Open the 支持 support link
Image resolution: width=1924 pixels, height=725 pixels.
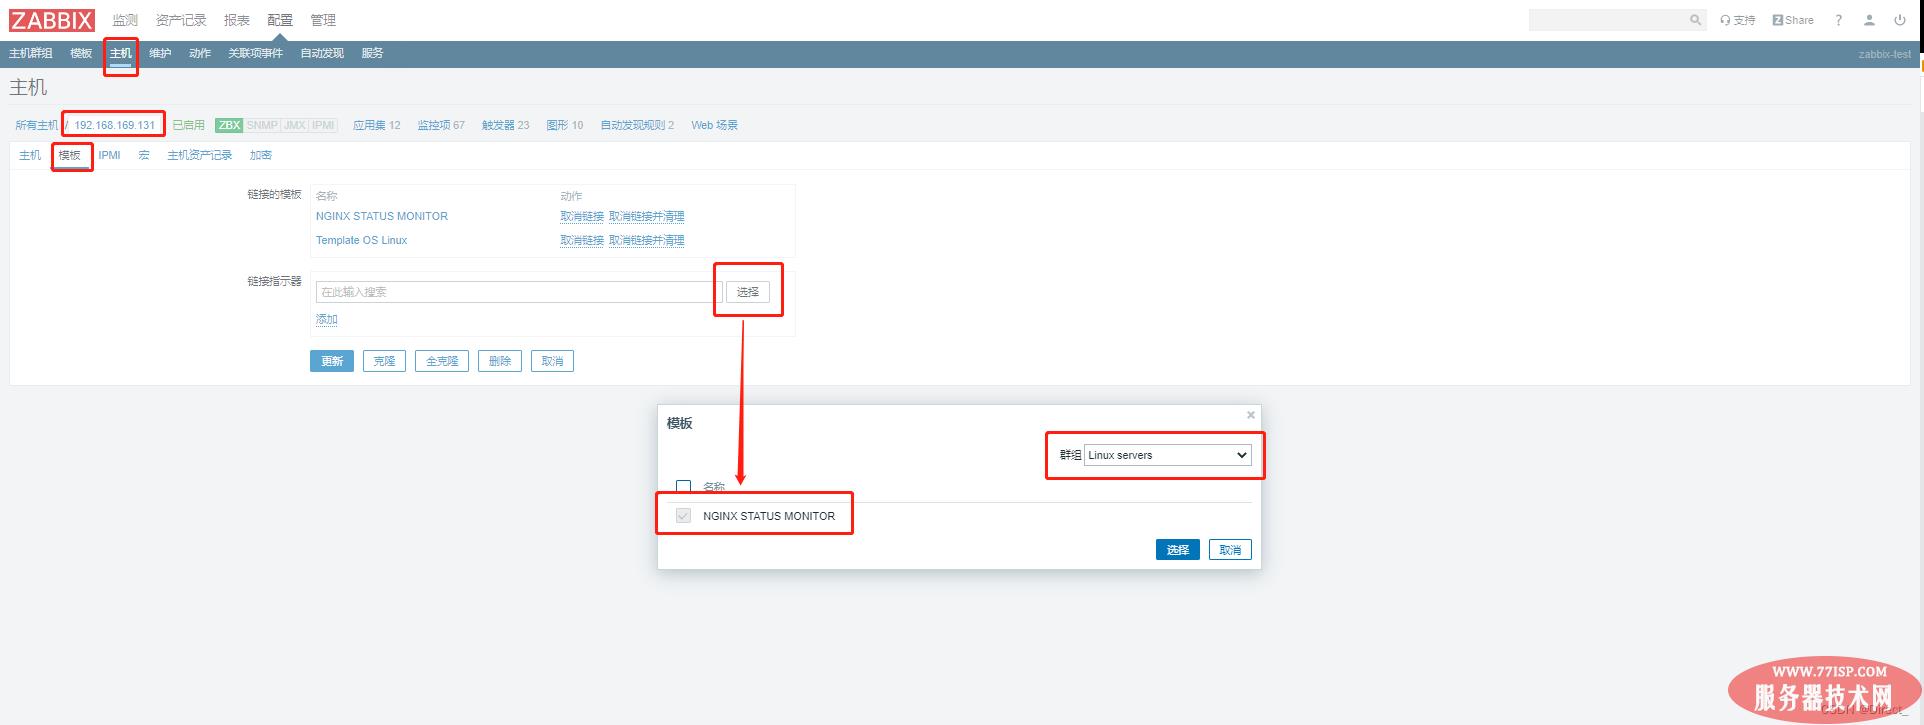pos(1738,20)
